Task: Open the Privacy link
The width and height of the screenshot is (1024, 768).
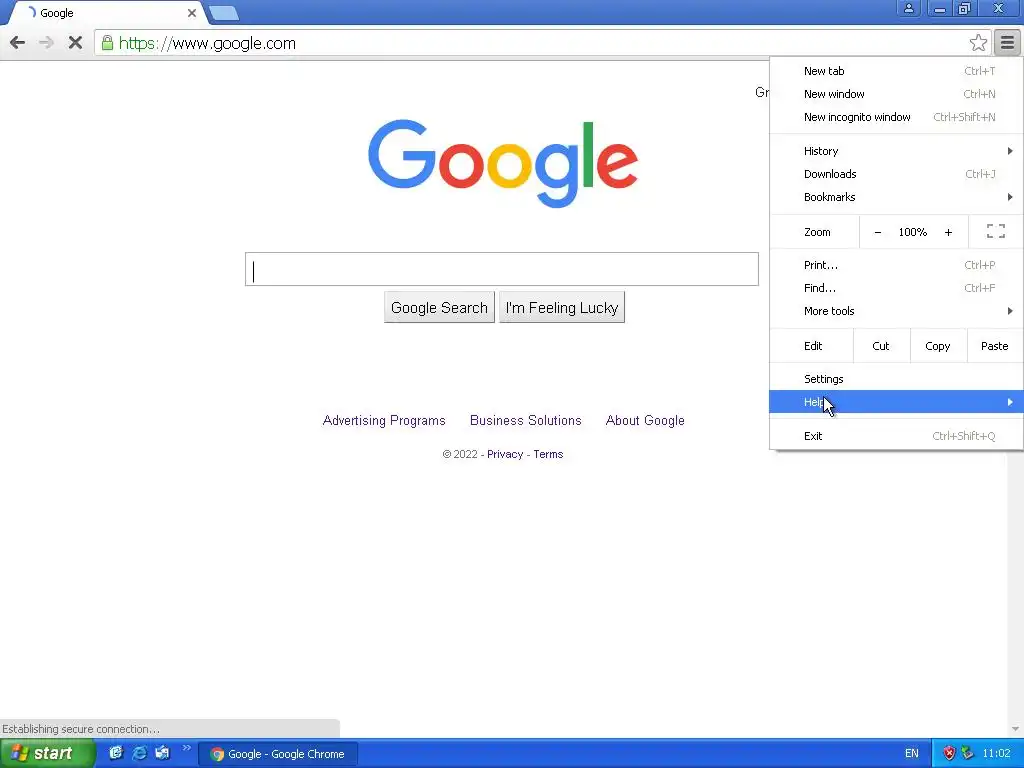Action: tap(505, 454)
